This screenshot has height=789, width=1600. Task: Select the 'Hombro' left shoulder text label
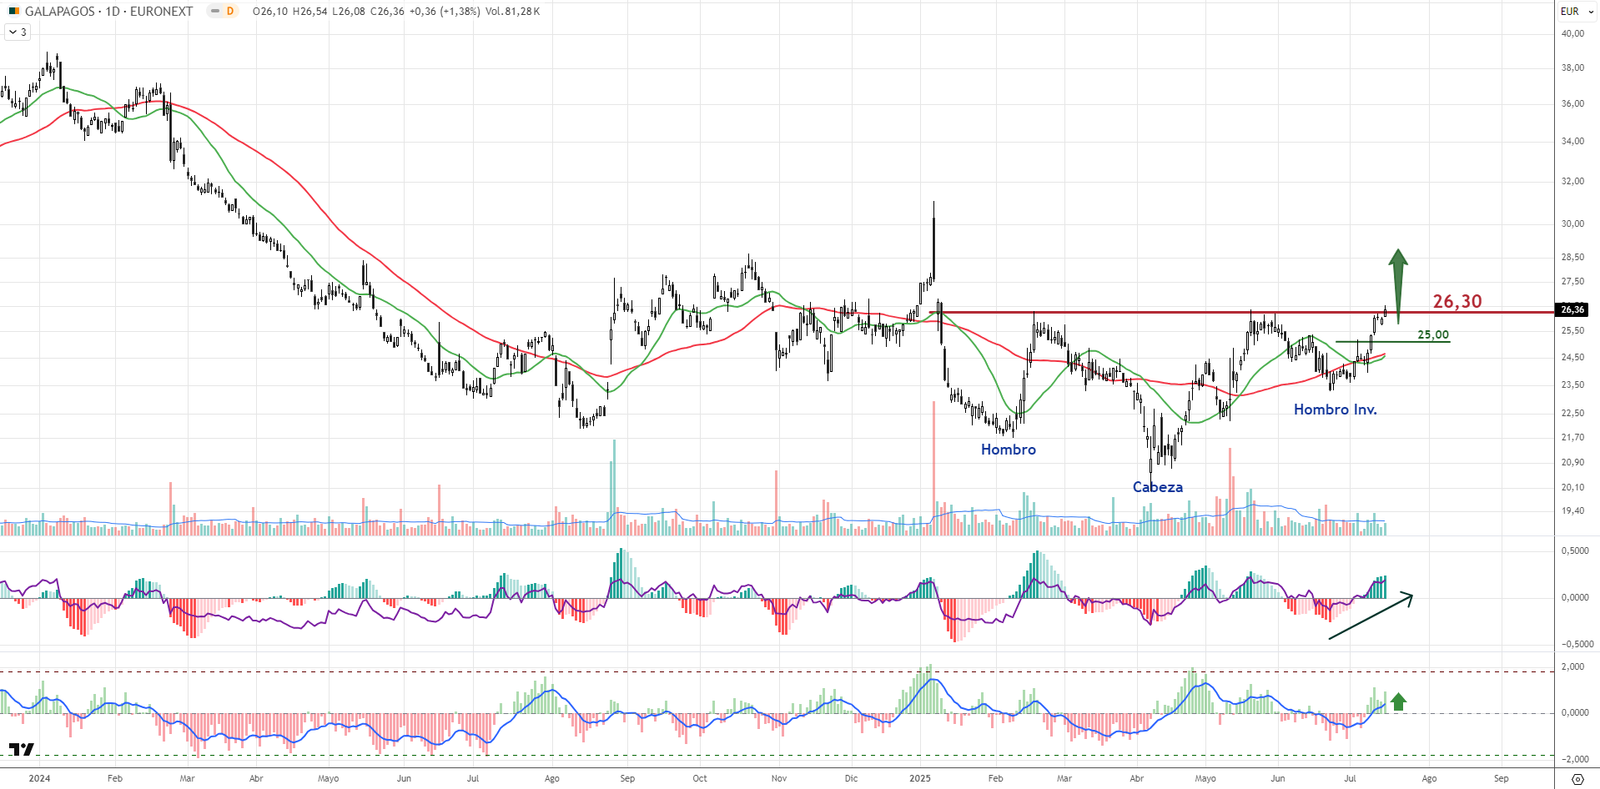tap(1008, 450)
